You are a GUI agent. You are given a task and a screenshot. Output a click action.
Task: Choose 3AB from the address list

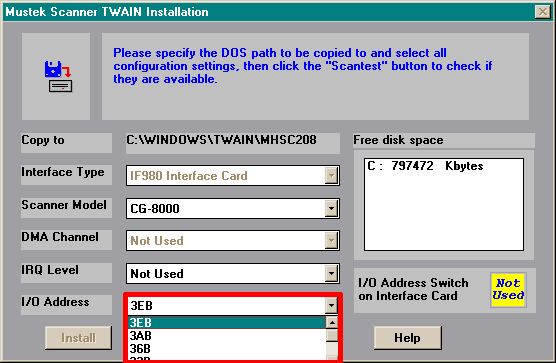227,335
